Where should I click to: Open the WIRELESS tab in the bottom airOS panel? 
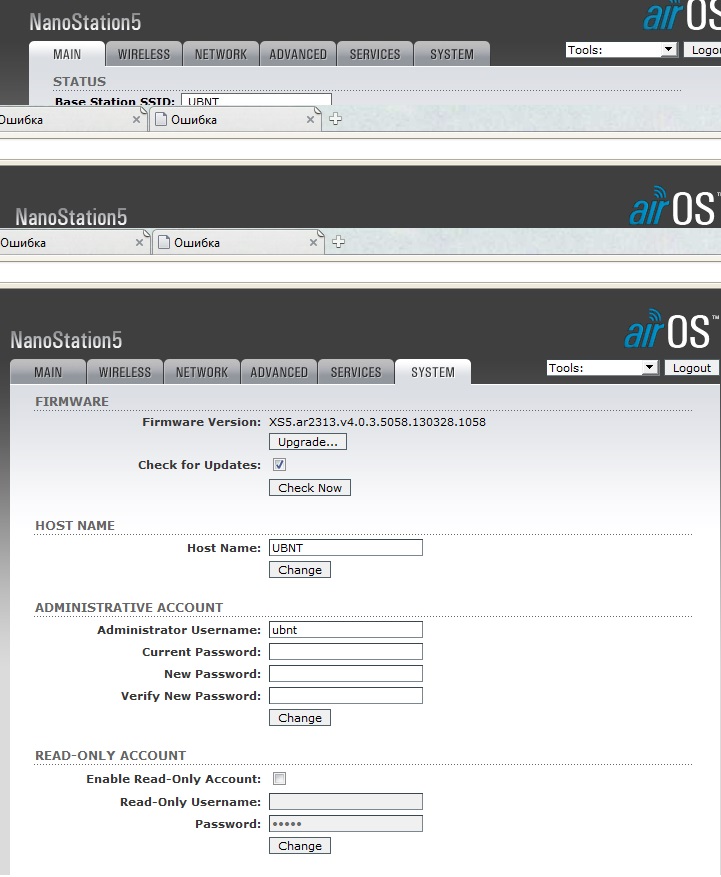pyautogui.click(x=125, y=372)
